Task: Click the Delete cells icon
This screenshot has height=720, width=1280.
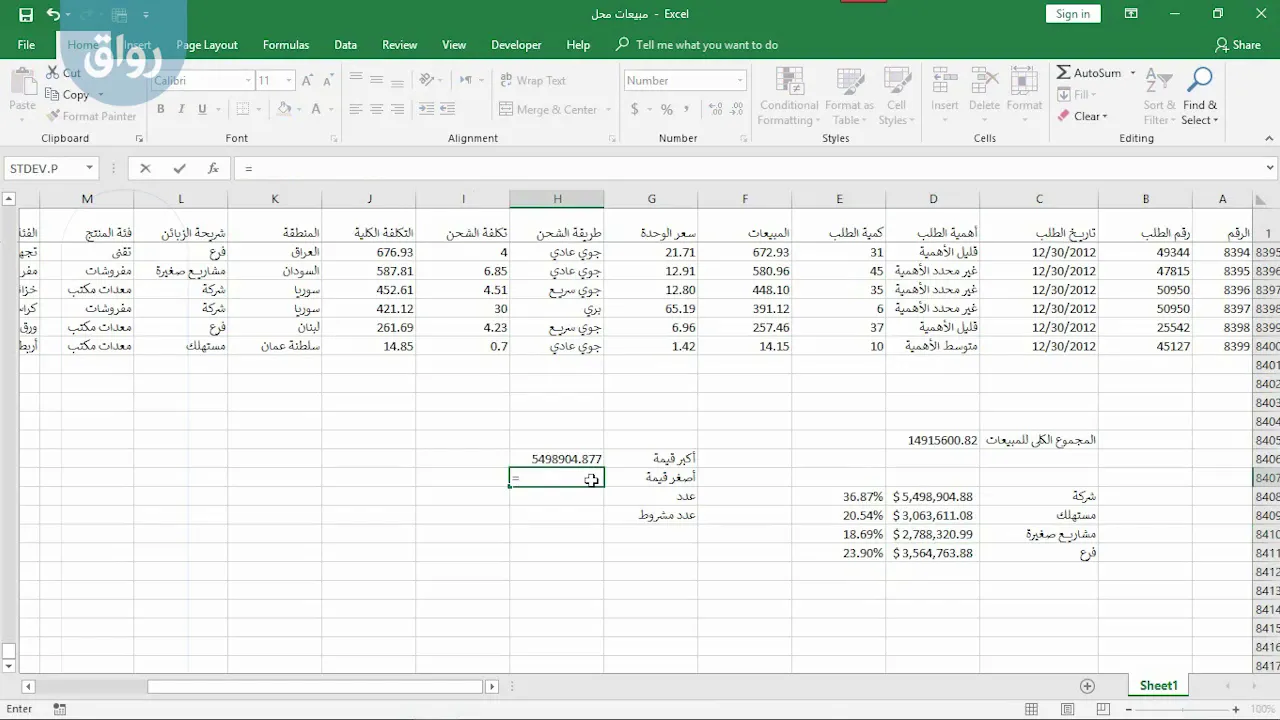Action: (x=984, y=82)
